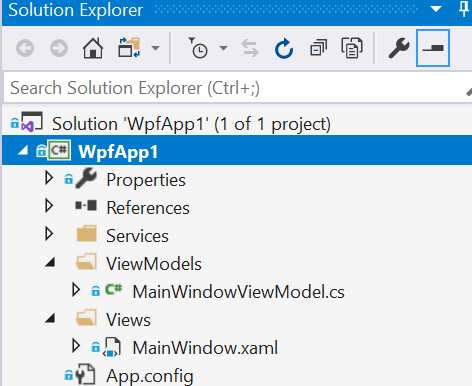This screenshot has height=386, width=472.
Task: Click the Services folder icon
Action: click(x=86, y=234)
